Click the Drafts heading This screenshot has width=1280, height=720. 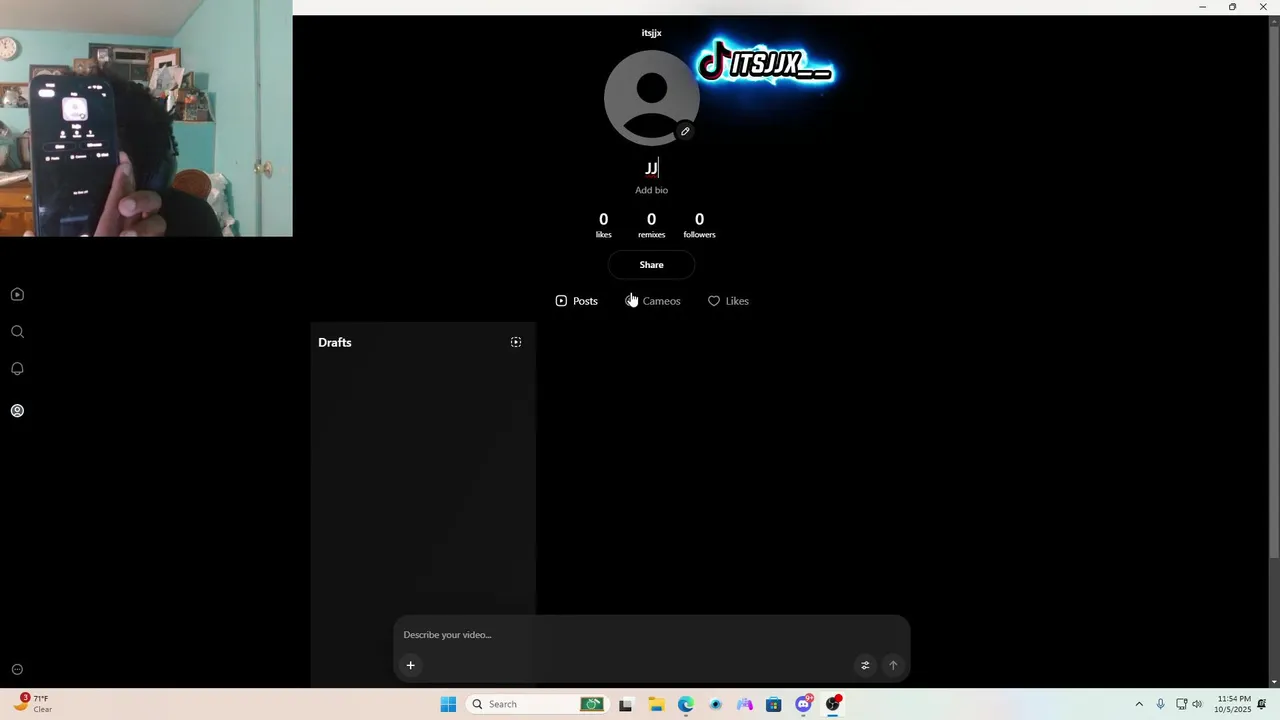click(335, 342)
